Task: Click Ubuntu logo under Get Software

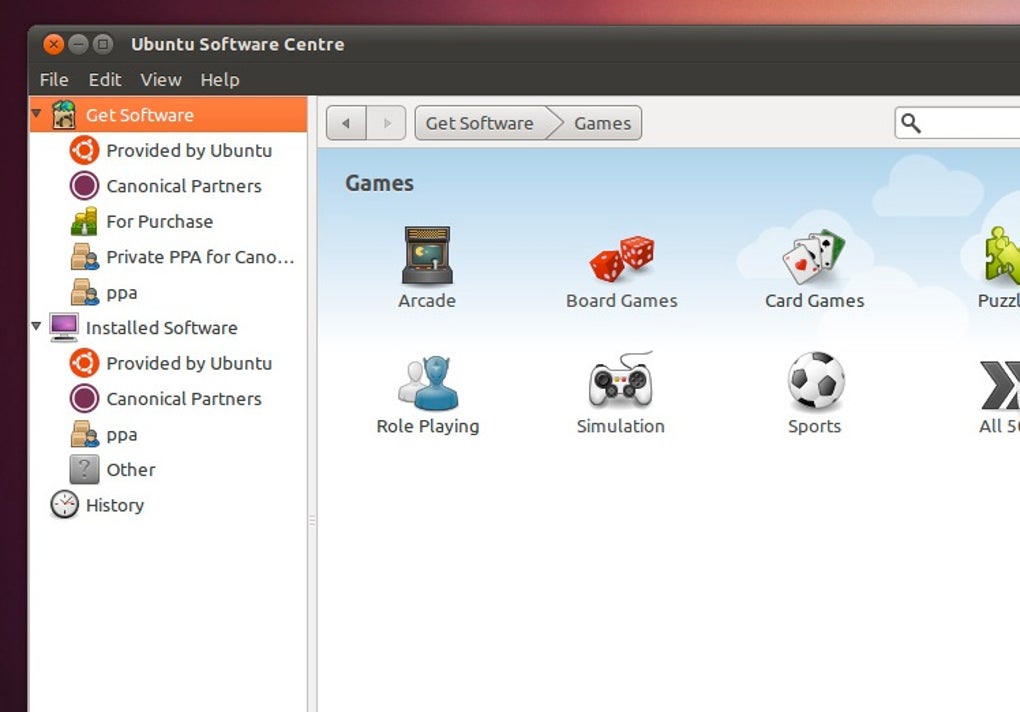Action: [84, 150]
